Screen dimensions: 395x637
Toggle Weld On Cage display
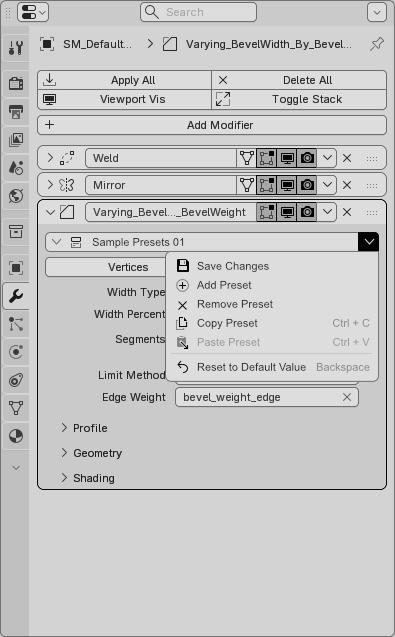coord(247,158)
